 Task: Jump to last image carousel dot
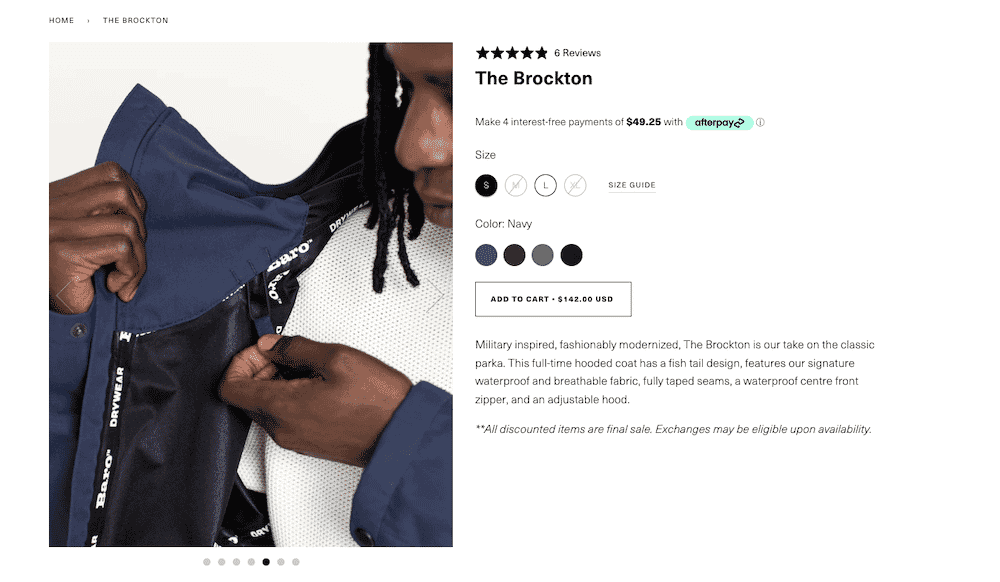pos(295,562)
